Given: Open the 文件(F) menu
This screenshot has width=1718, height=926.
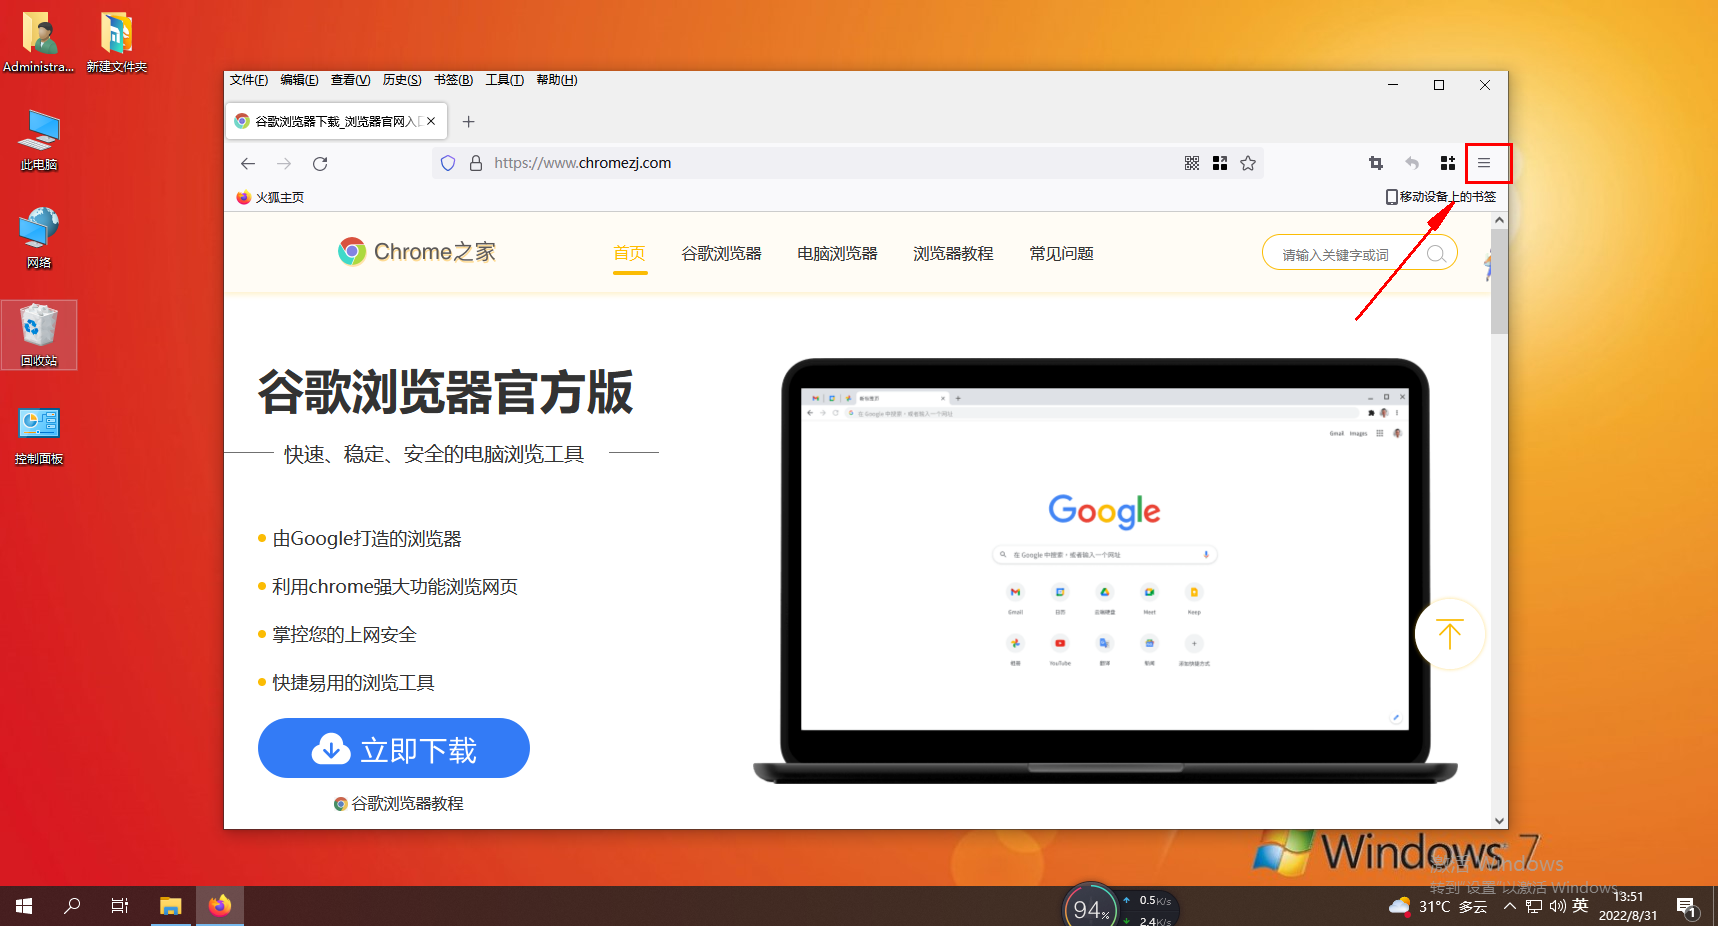Looking at the screenshot, I should point(249,80).
